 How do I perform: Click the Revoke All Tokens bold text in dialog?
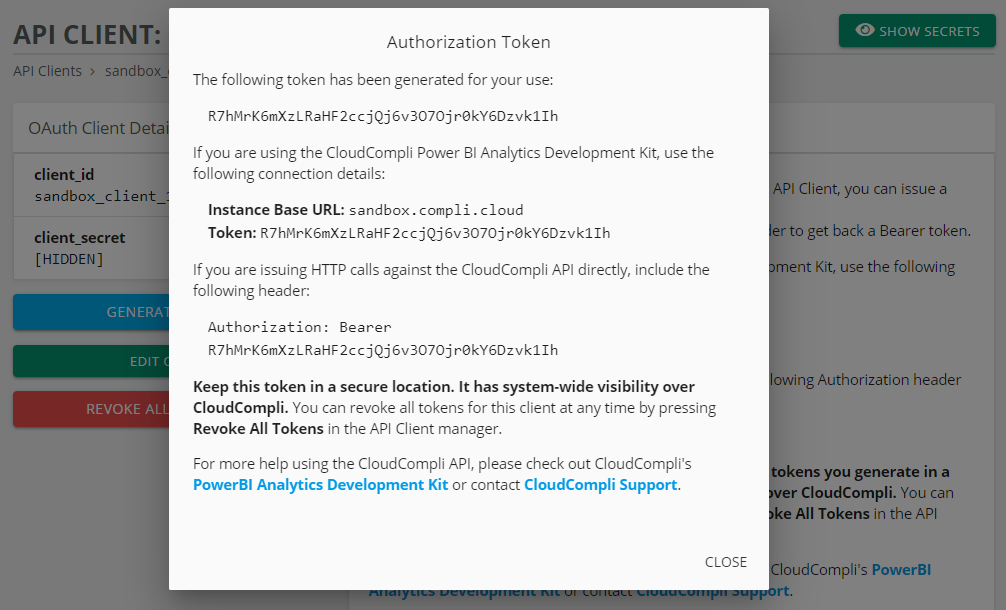258,428
